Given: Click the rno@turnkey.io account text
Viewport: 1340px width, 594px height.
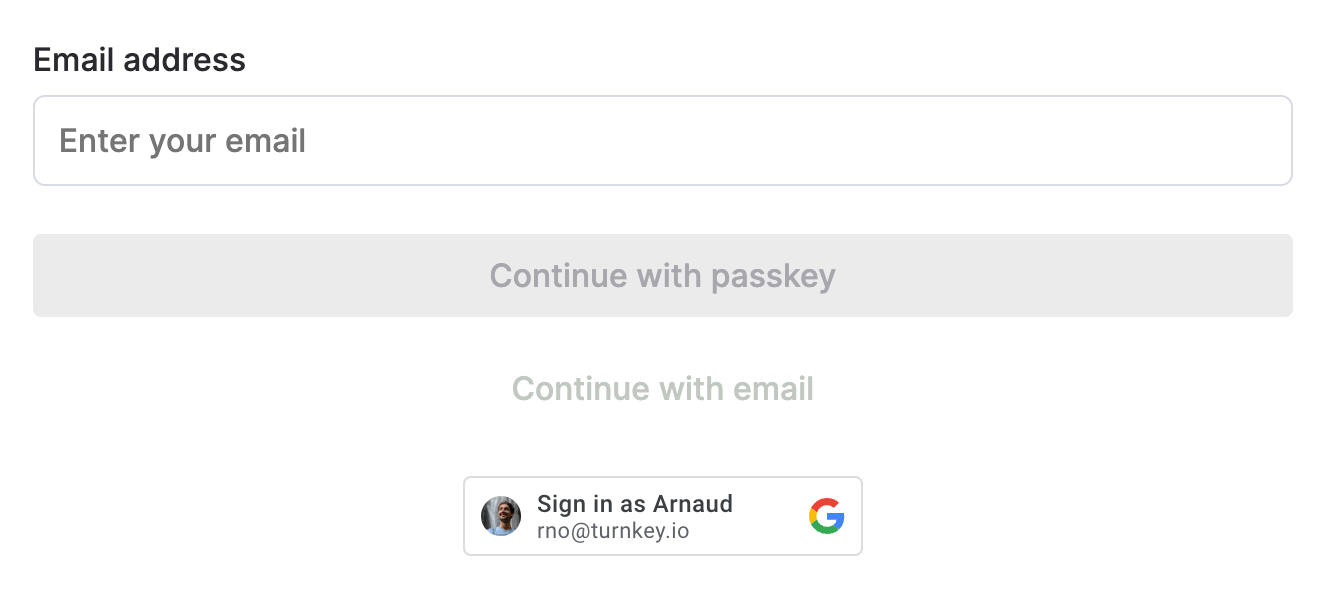Looking at the screenshot, I should click(613, 531).
